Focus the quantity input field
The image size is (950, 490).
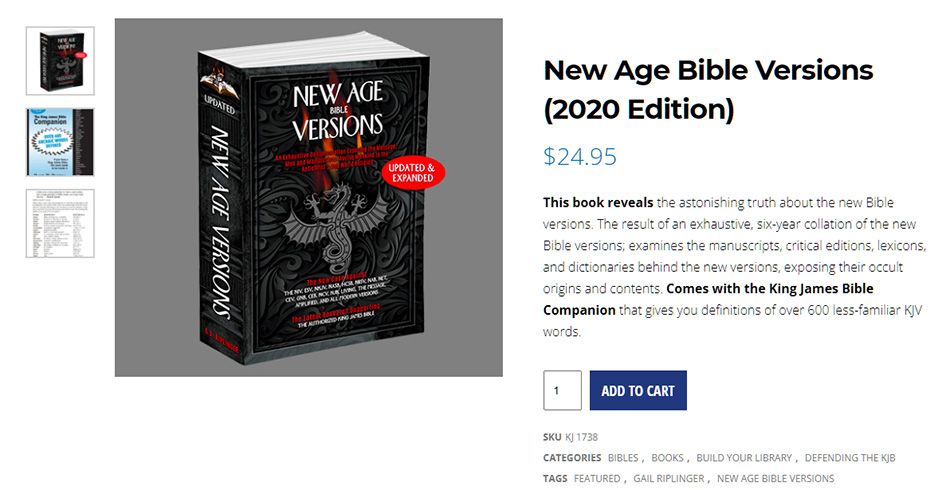click(562, 390)
